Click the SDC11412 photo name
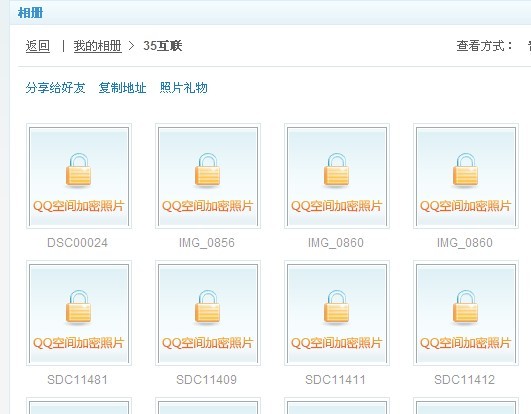Viewport: 531px width, 414px height. coord(465,380)
